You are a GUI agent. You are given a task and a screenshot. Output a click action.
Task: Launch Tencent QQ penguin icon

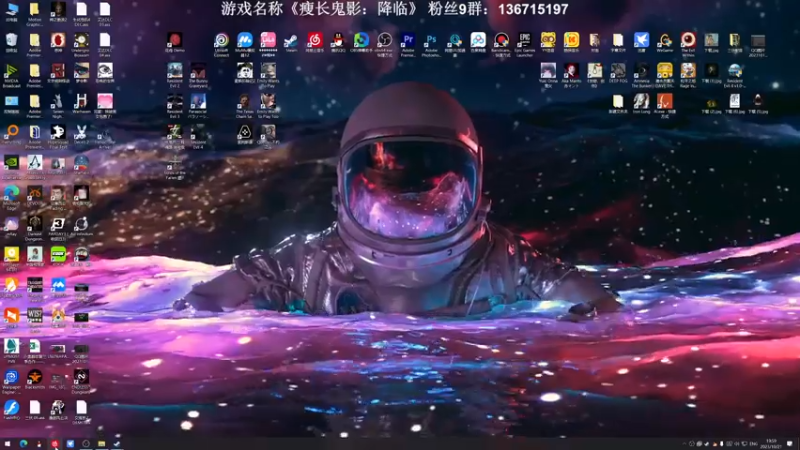(x=338, y=43)
